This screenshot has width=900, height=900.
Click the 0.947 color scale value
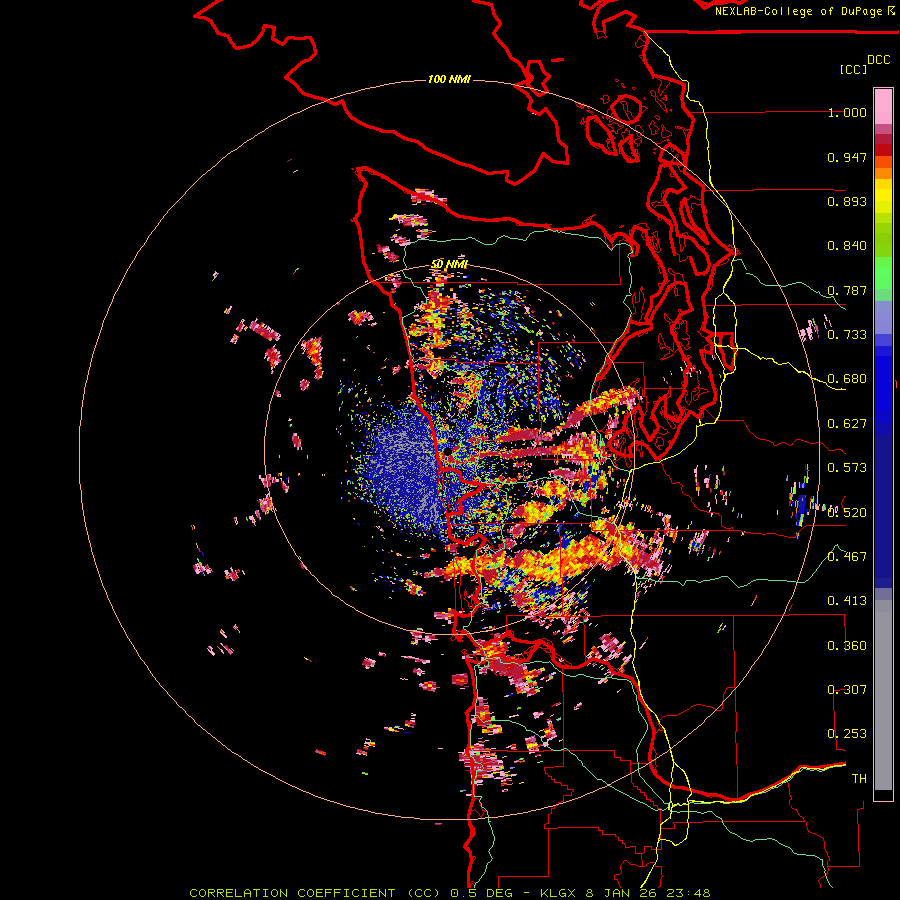click(847, 157)
